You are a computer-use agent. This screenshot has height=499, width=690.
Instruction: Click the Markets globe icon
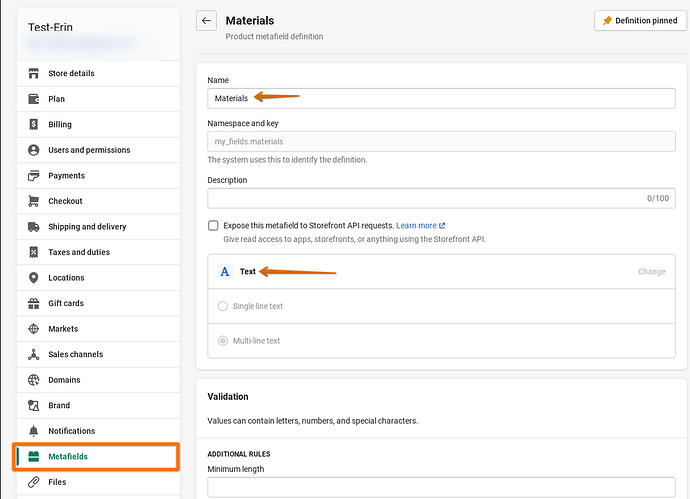tap(34, 329)
